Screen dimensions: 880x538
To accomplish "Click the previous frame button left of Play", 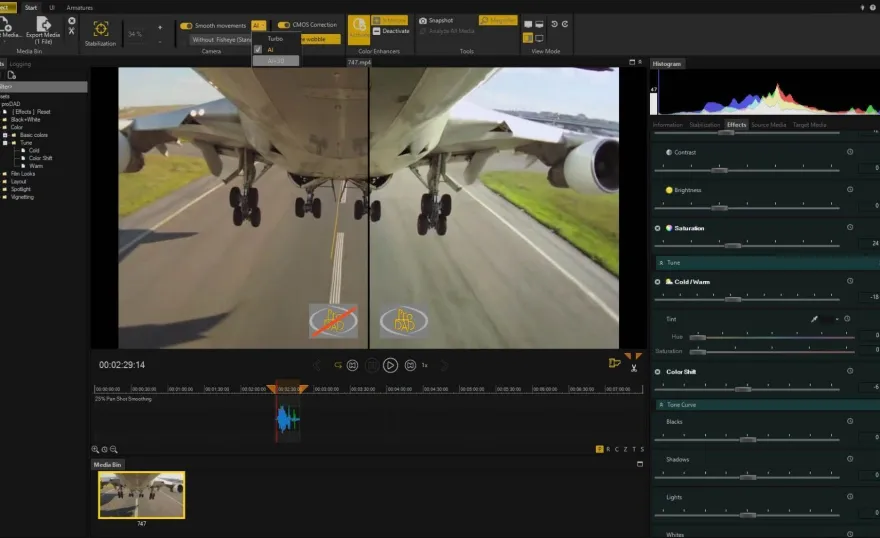I will click(352, 365).
